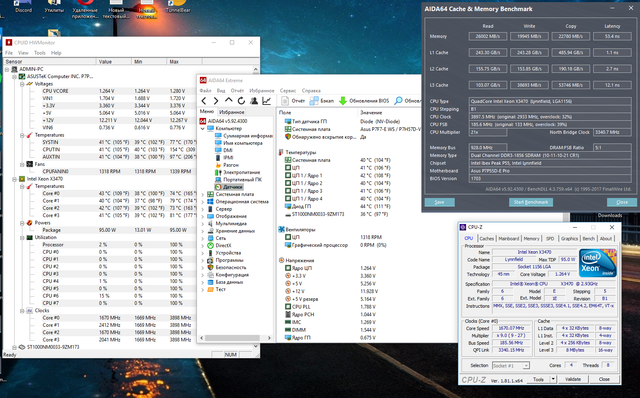640x398 pixels.
Task: Switch to Избранное tab in AIDA64 panel
Action: coord(231,112)
